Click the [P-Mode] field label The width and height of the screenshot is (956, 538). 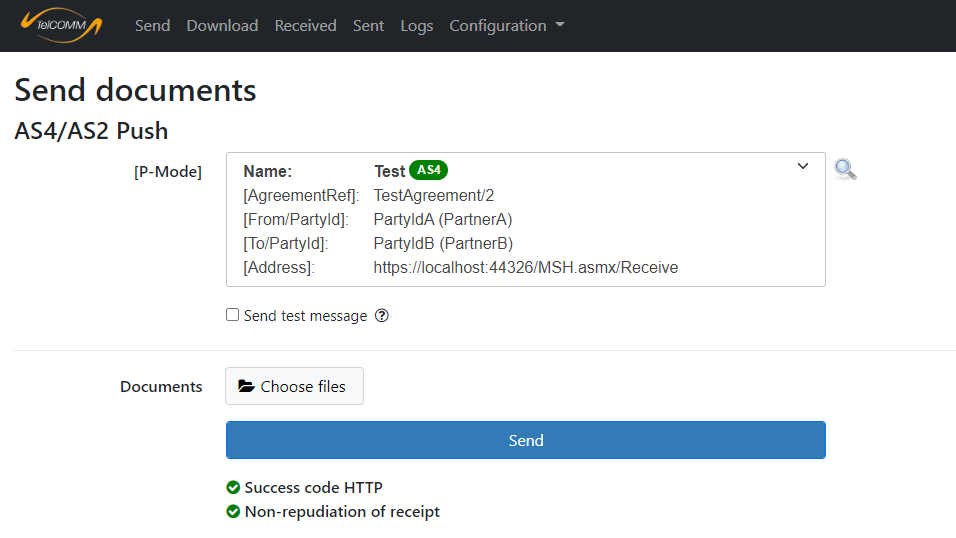click(x=168, y=172)
